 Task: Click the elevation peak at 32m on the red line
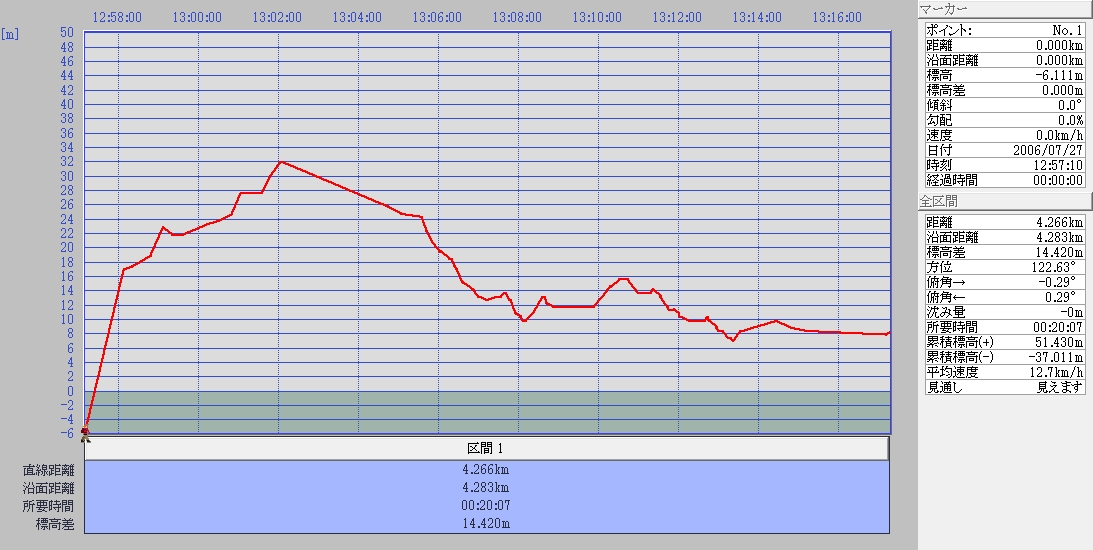click(x=281, y=161)
